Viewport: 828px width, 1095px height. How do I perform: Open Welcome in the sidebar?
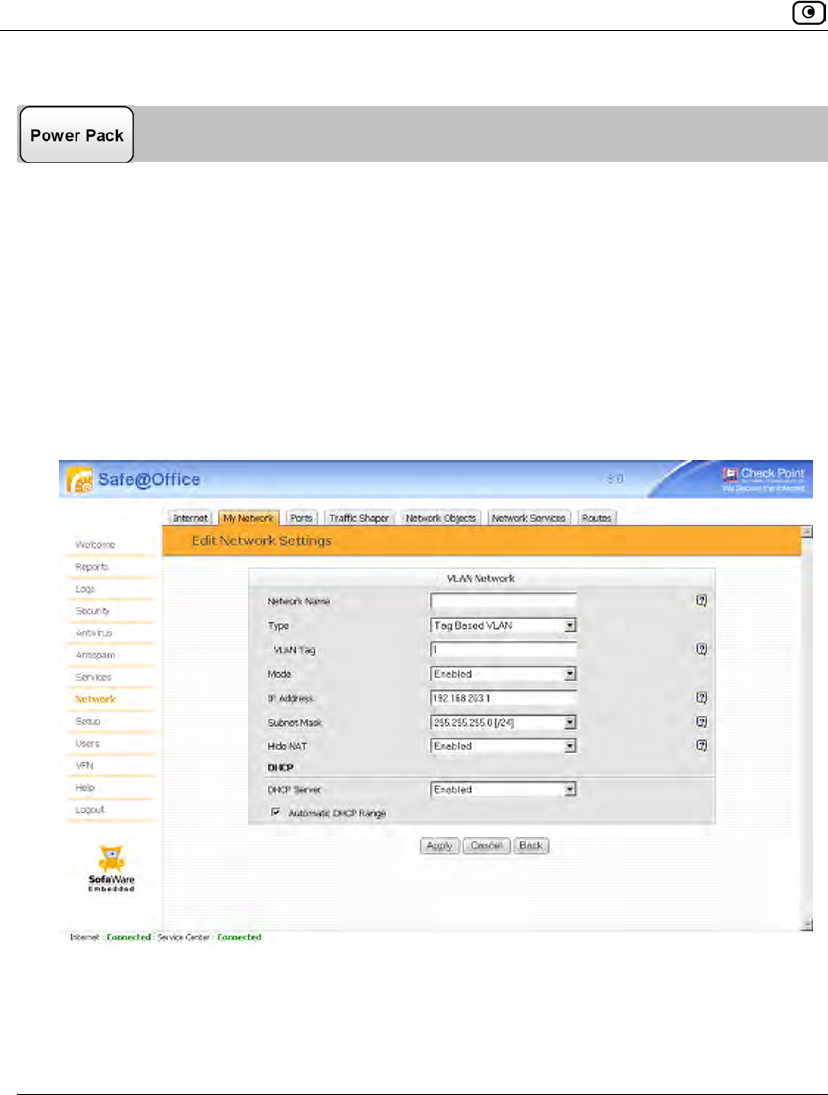pos(95,545)
